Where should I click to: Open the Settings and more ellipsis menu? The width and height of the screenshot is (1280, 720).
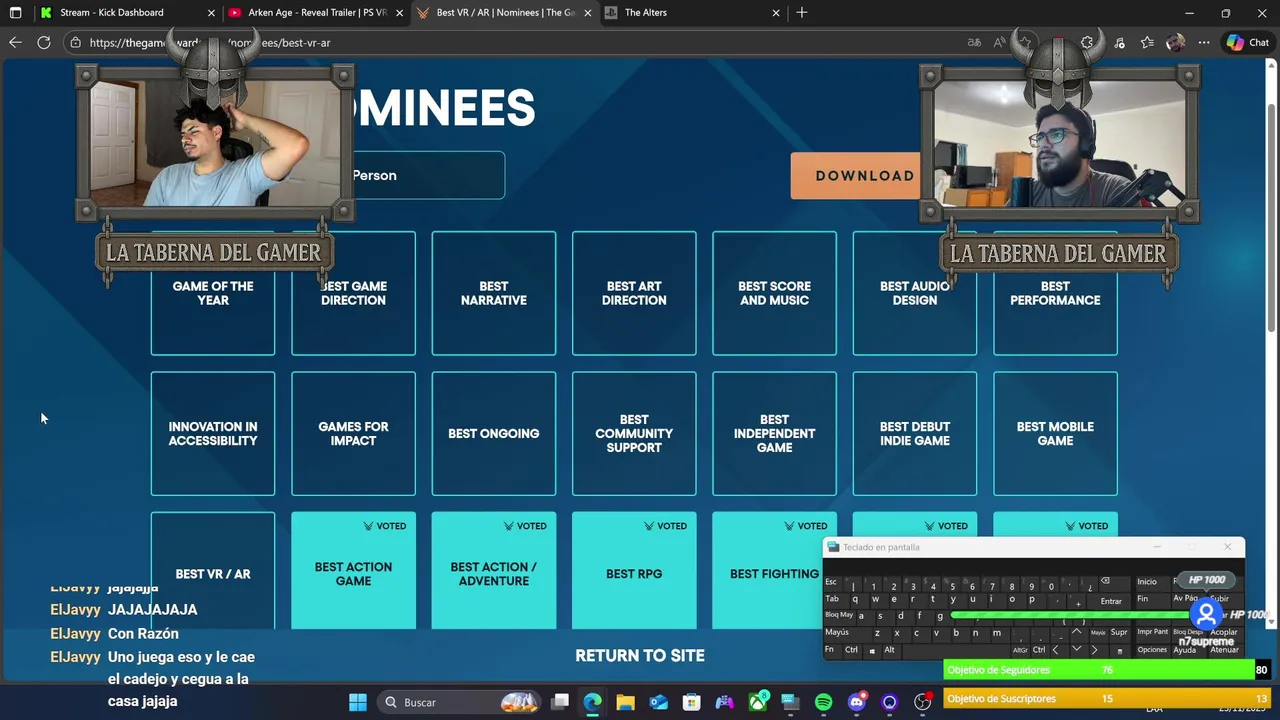coord(1204,42)
